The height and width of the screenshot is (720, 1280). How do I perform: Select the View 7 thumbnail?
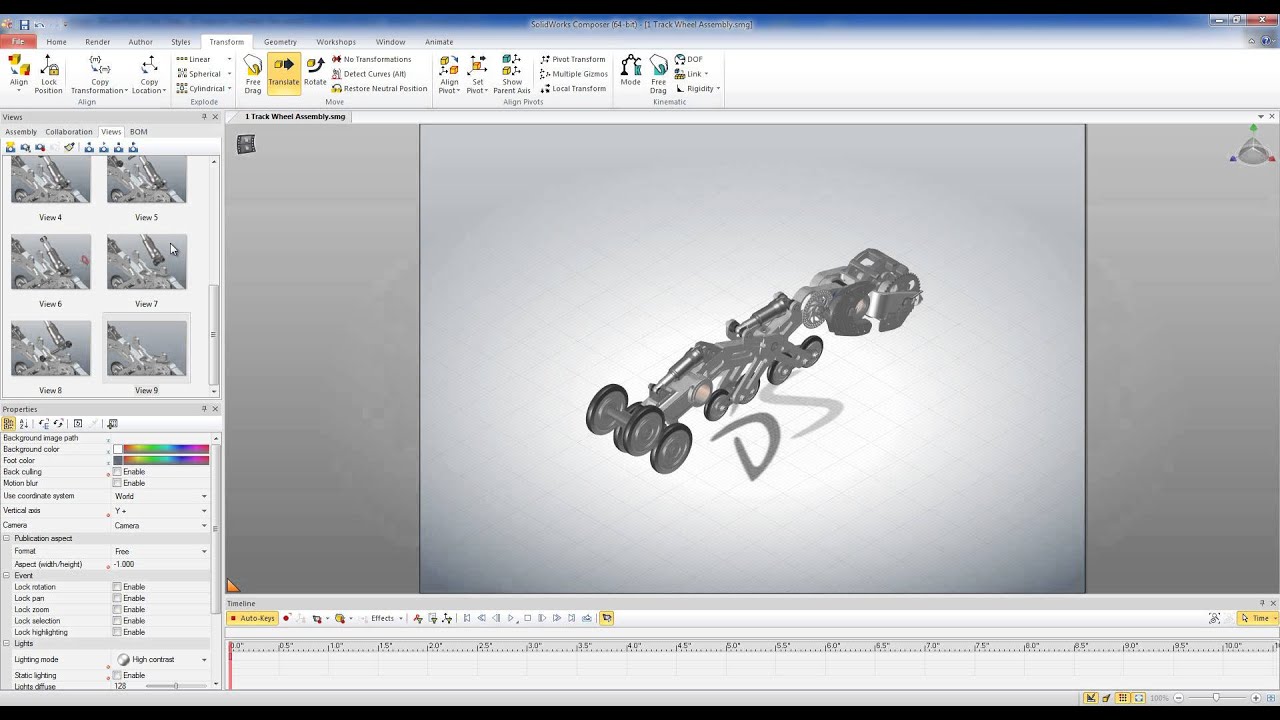[x=146, y=262]
